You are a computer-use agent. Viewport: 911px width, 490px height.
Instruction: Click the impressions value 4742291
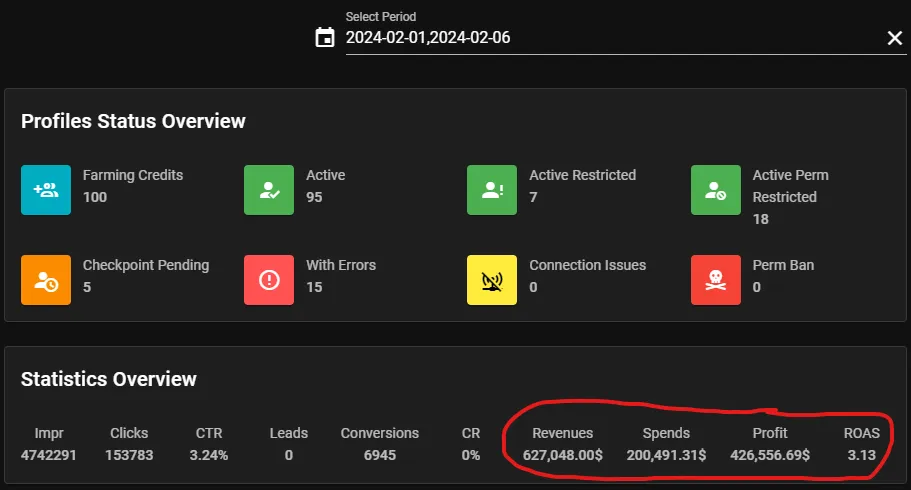(x=49, y=456)
